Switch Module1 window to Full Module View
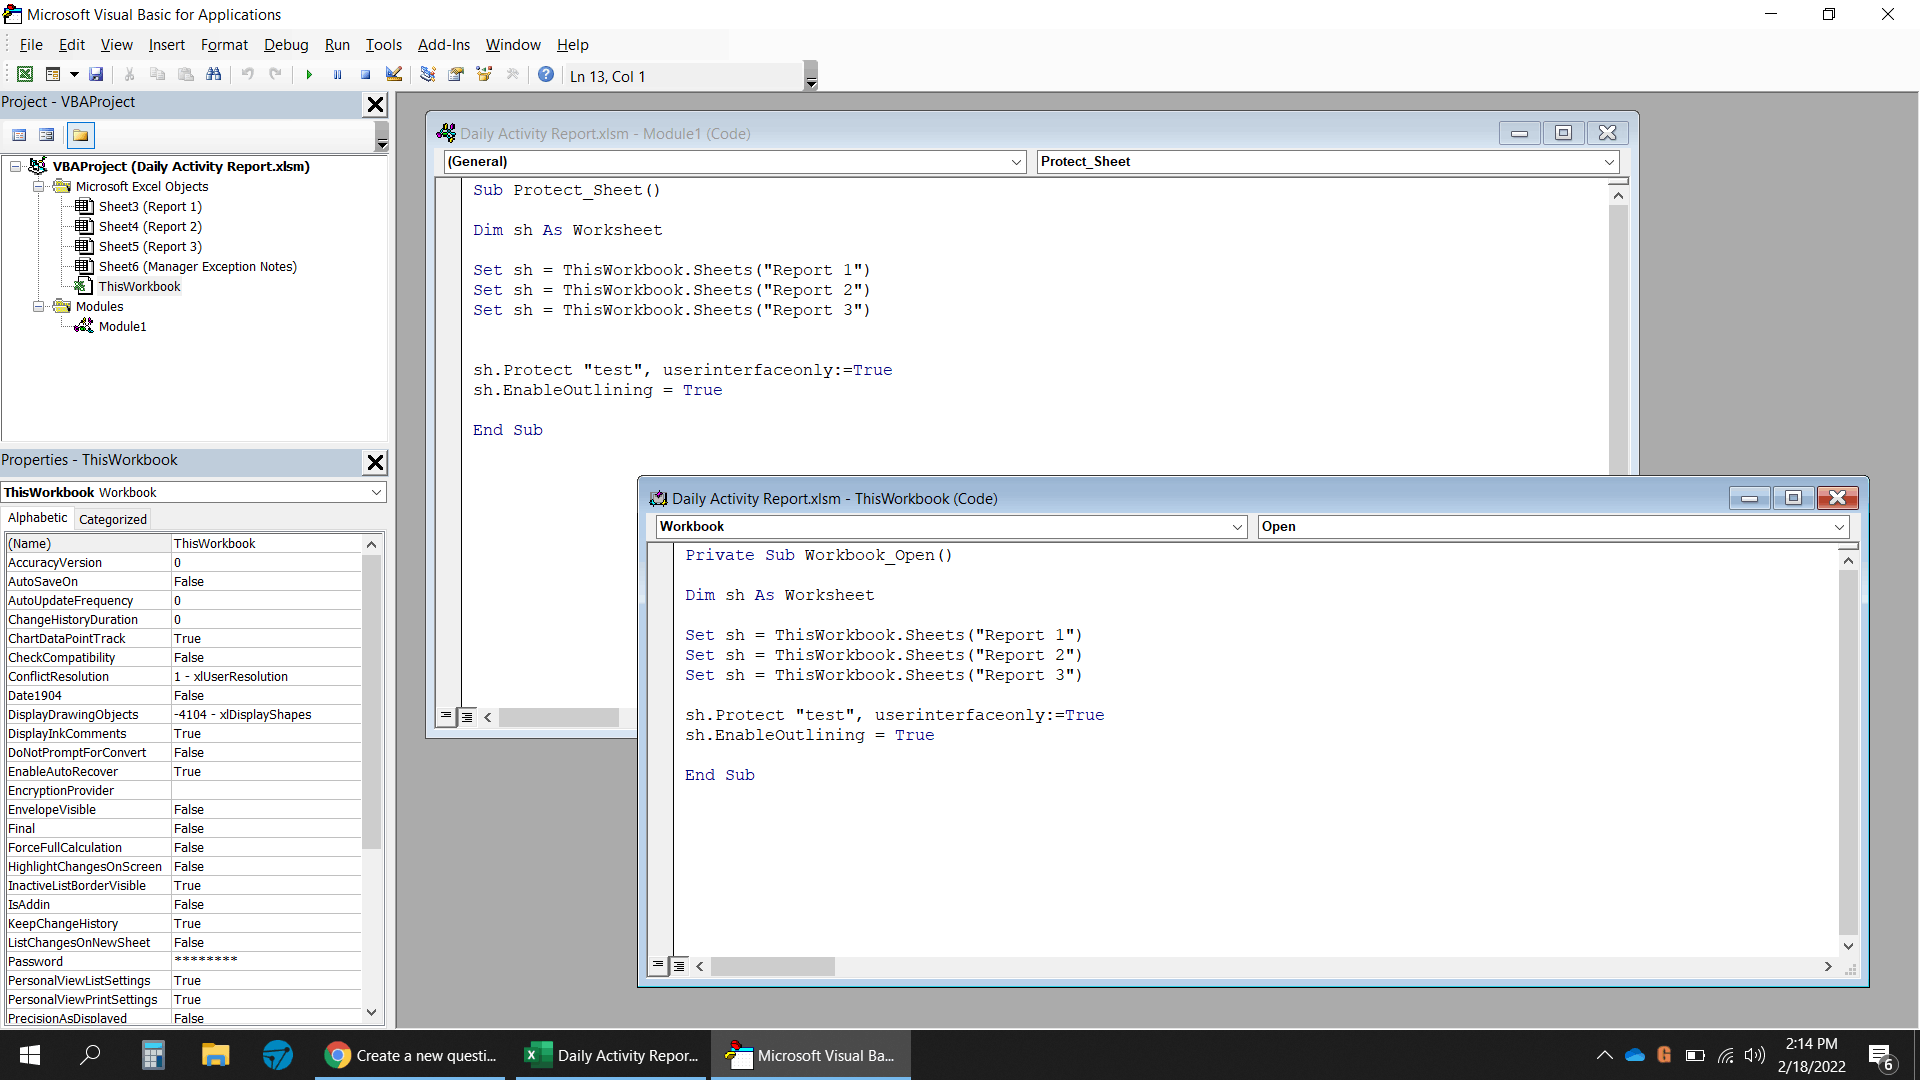The height and width of the screenshot is (1080, 1920). tap(467, 716)
